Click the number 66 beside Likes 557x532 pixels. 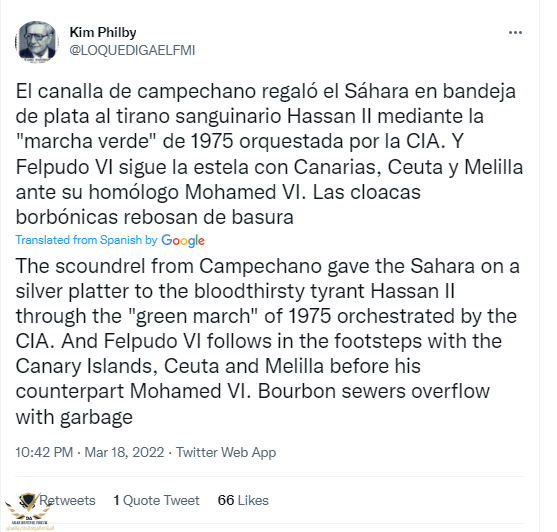pyautogui.click(x=226, y=500)
